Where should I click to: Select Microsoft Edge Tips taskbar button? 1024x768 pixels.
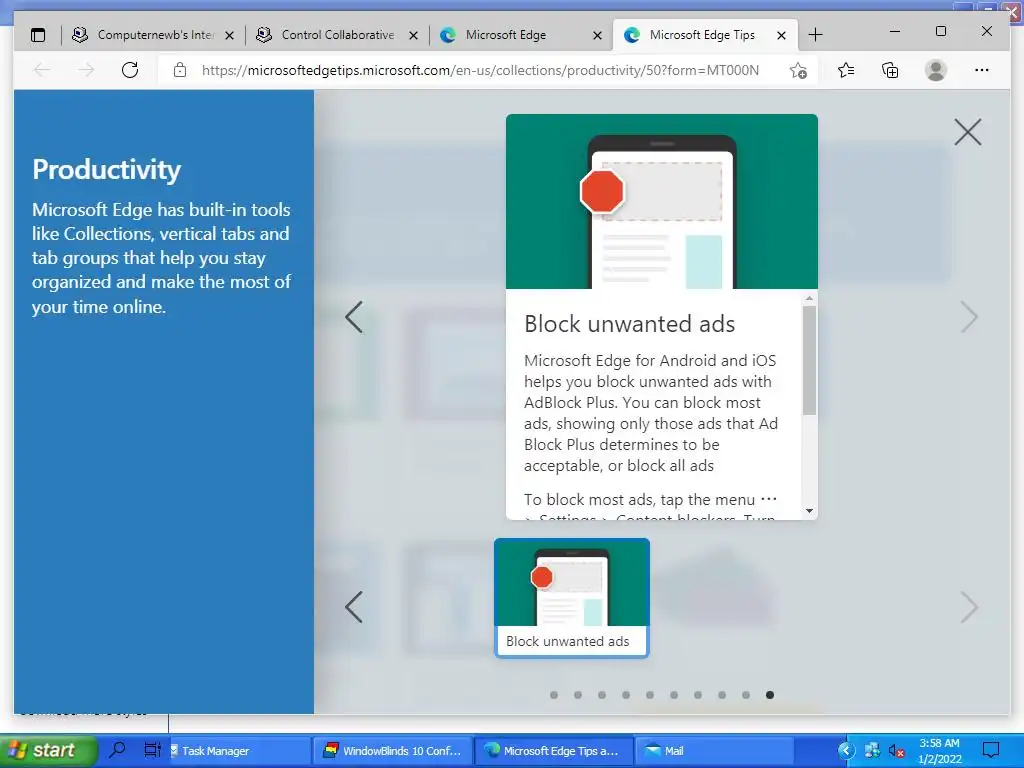(x=554, y=751)
